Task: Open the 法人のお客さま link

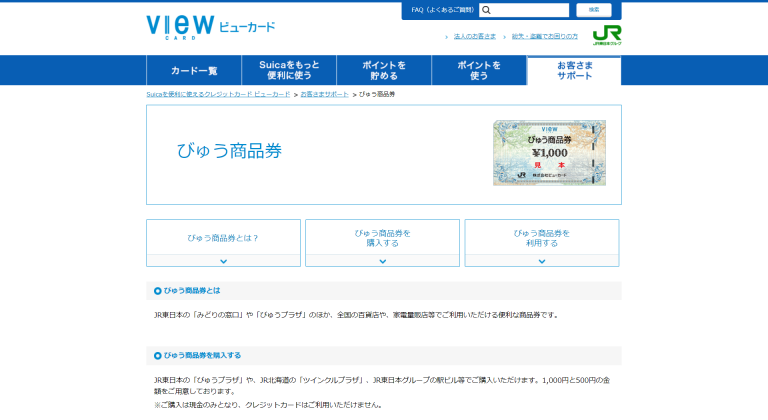Action: (475, 36)
